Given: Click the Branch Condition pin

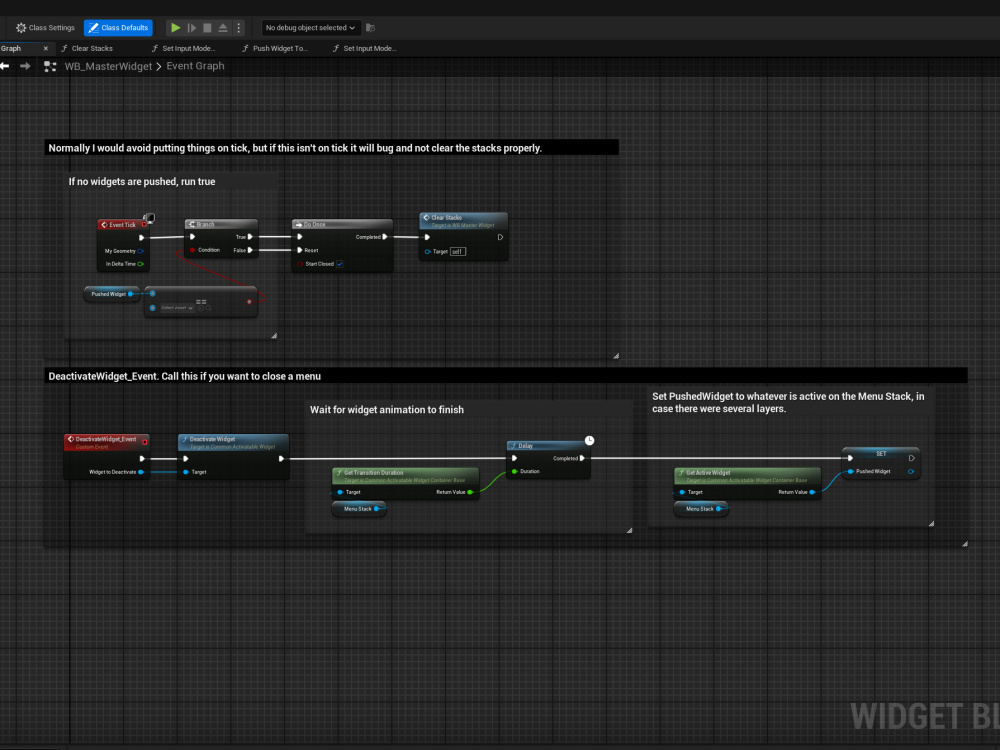Looking at the screenshot, I should pyautogui.click(x=193, y=250).
